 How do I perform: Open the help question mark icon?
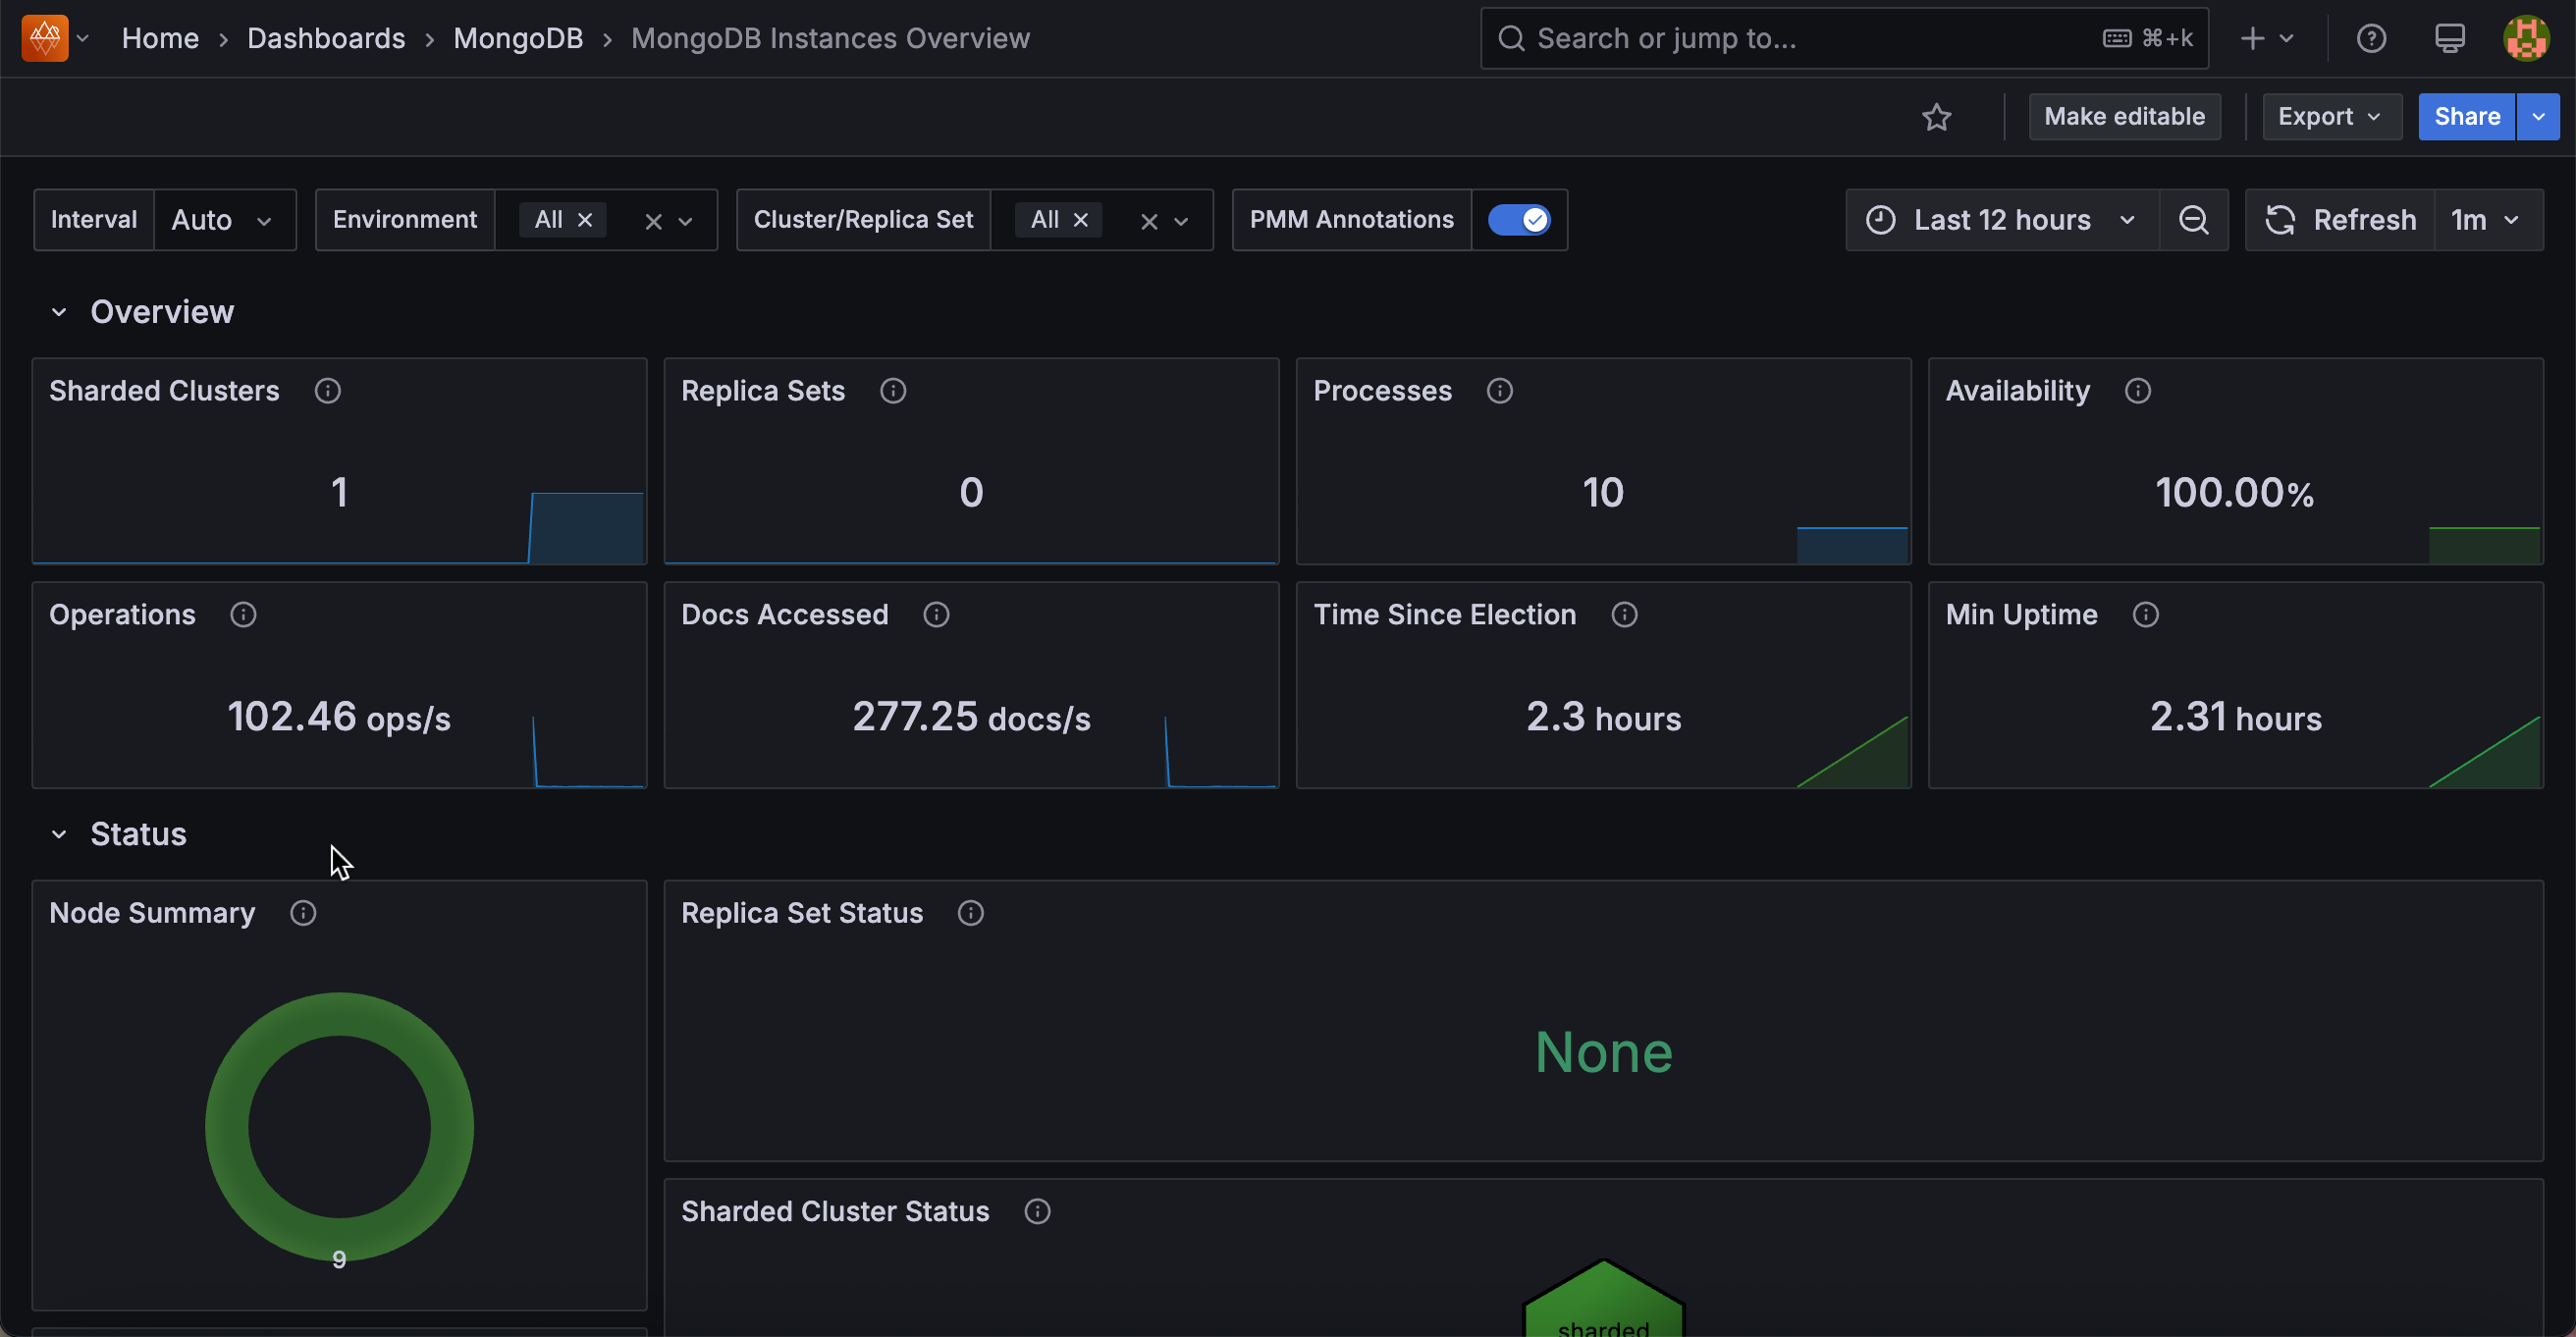click(2371, 38)
